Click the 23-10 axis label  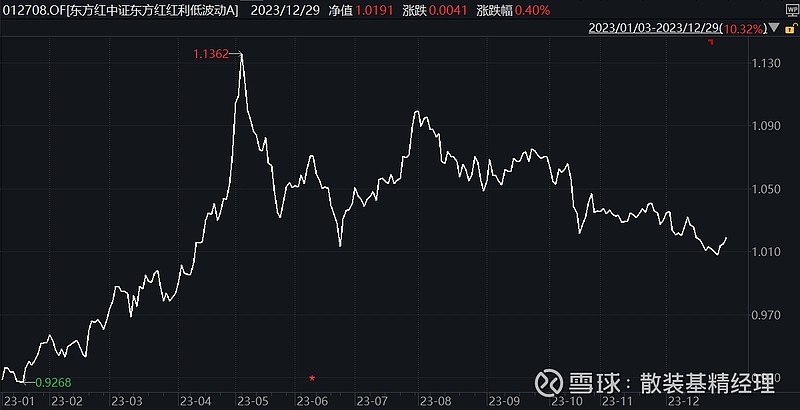(568, 401)
